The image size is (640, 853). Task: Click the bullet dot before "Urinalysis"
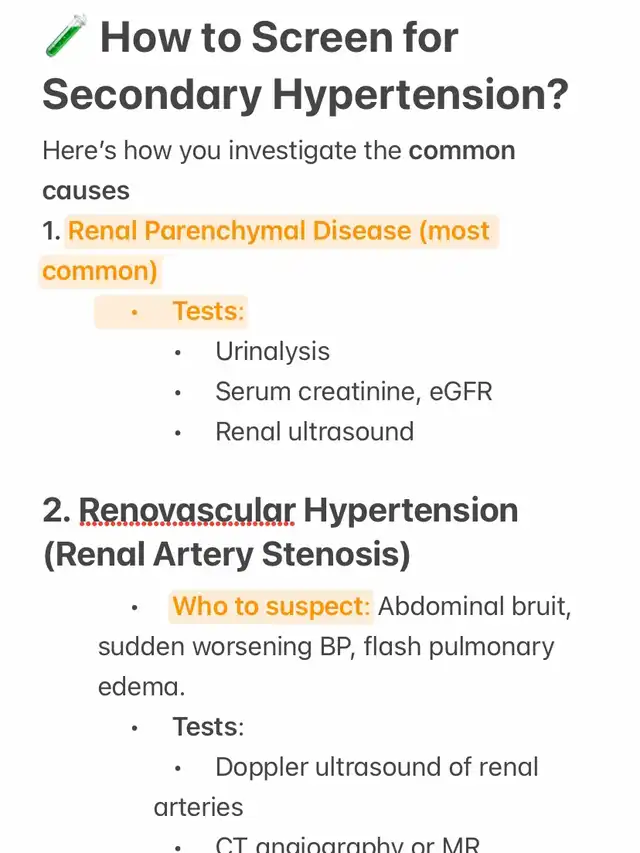point(178,352)
